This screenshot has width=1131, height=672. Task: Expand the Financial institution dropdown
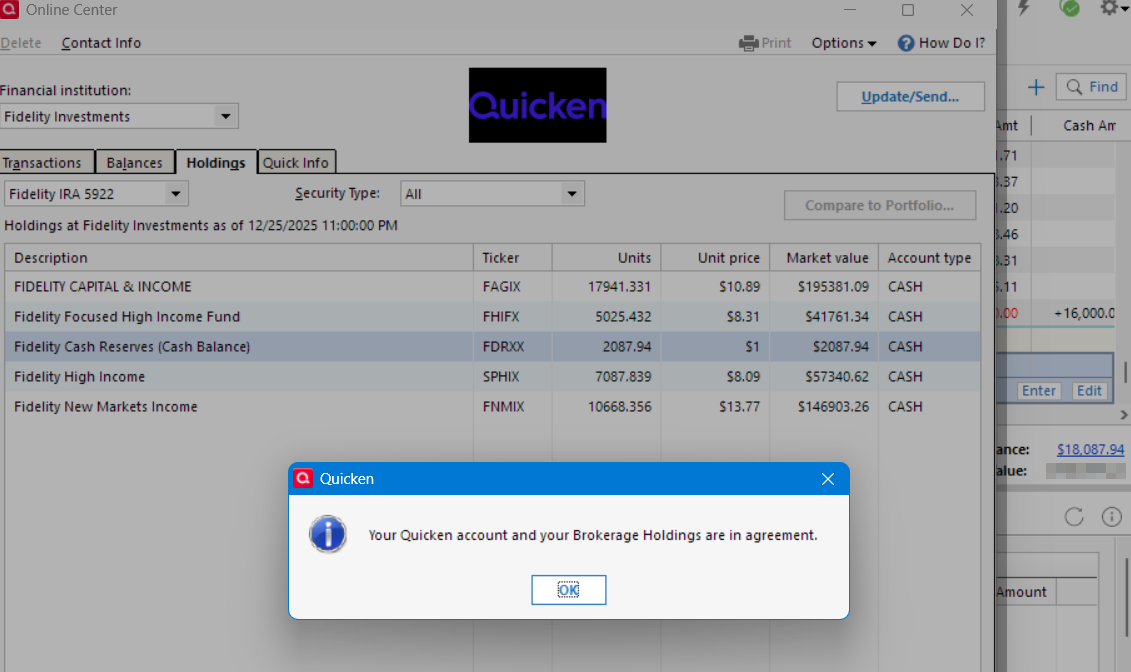pos(225,116)
